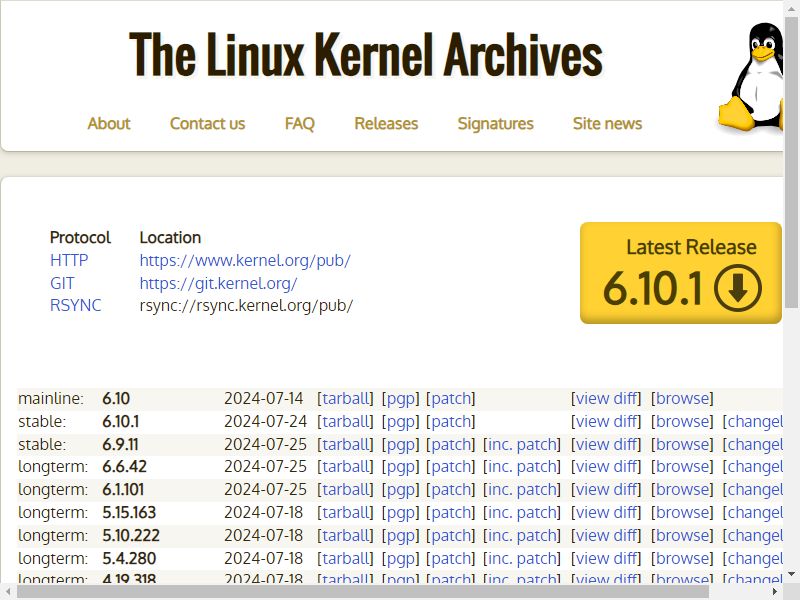The image size is (800, 600).
Task: Click the horizontal scrollbar right arrow
Action: click(x=775, y=592)
